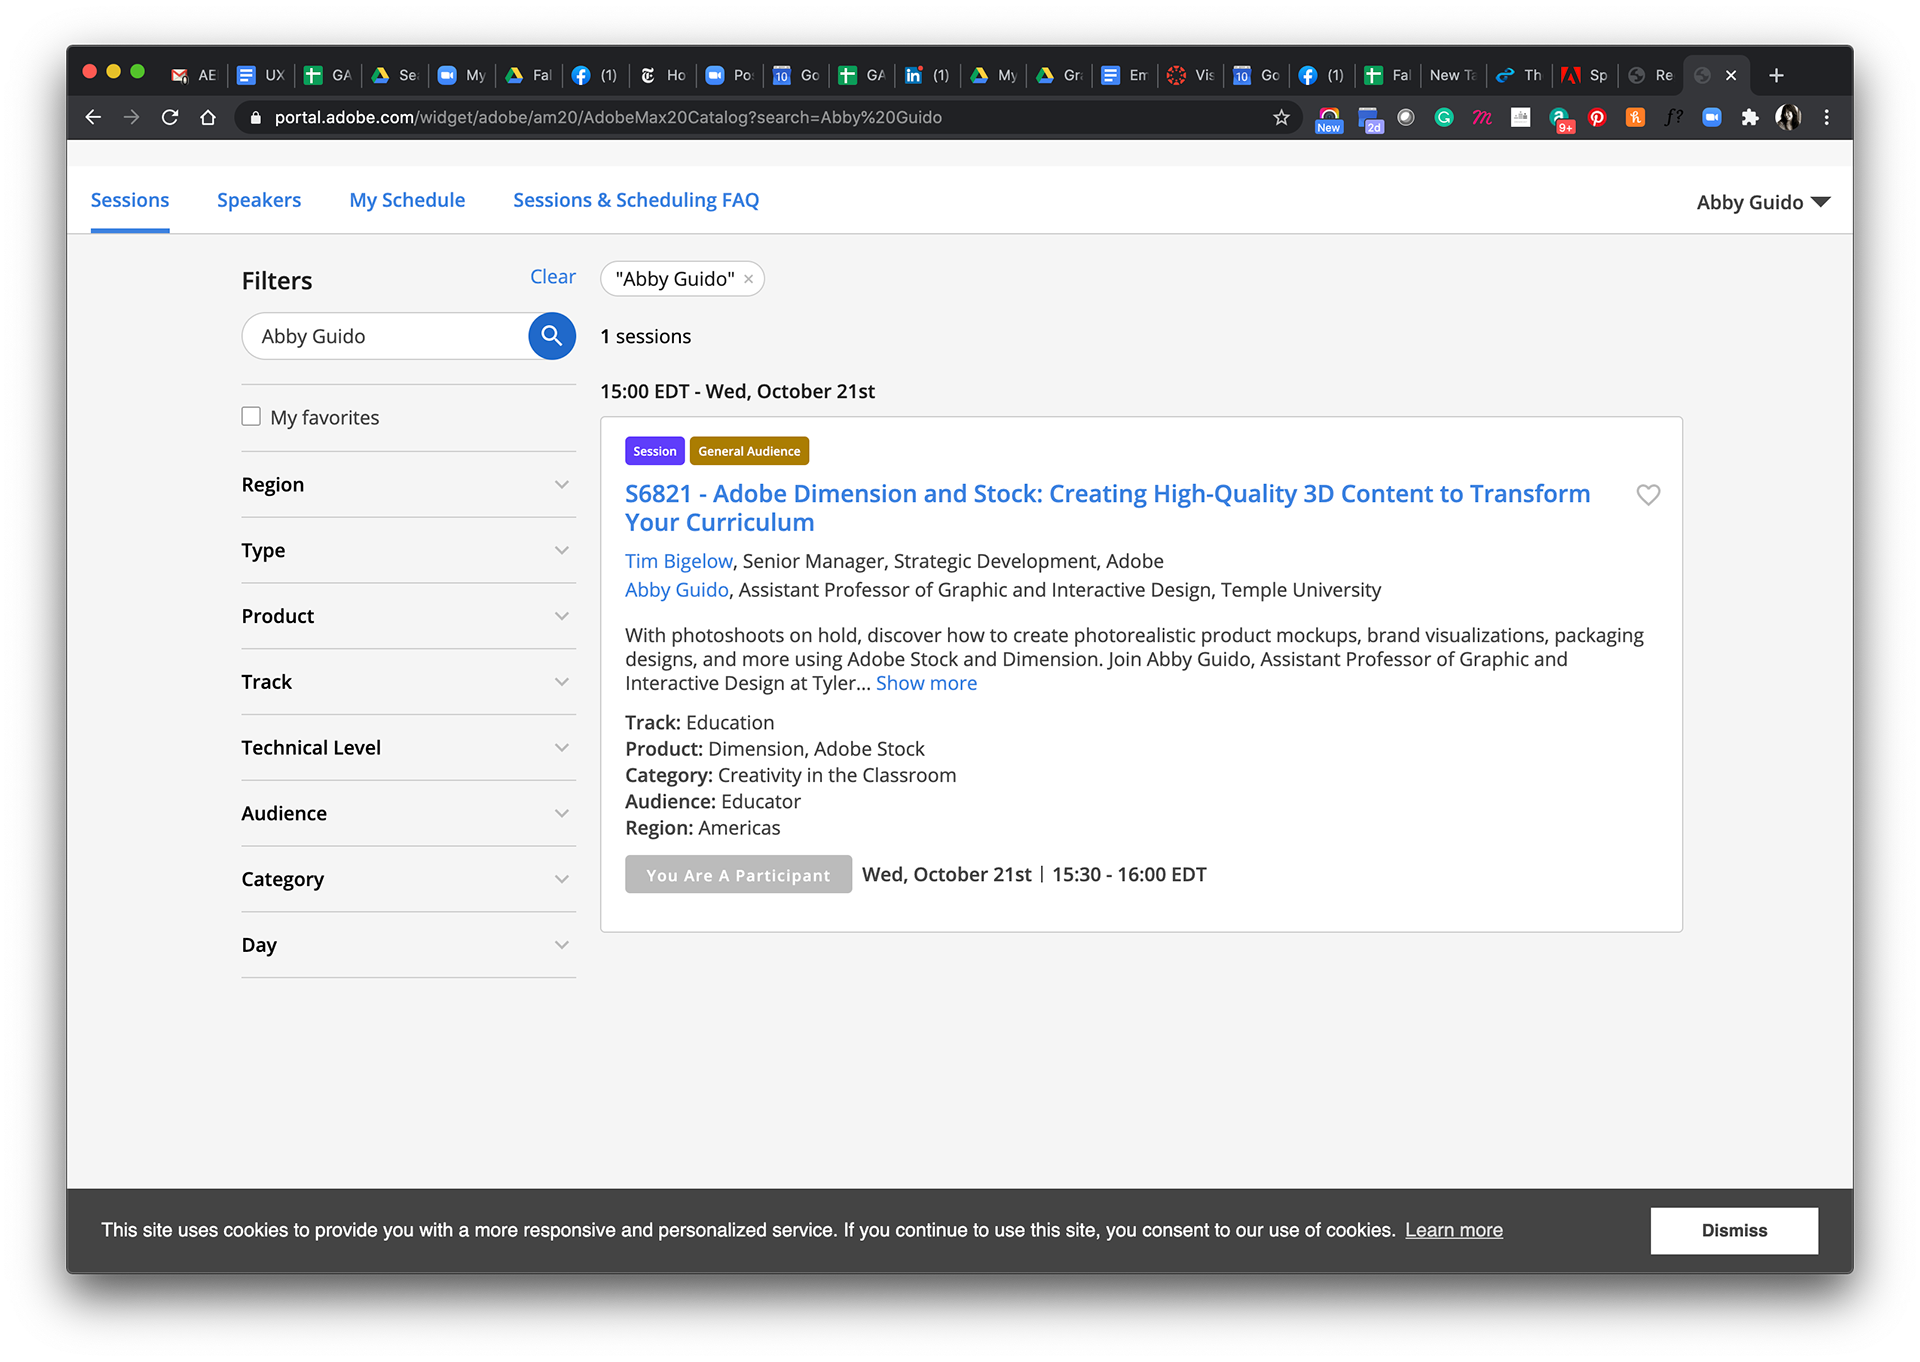Open the Chrome extensions puzzle menu
The image size is (1920, 1362).
tap(1750, 117)
